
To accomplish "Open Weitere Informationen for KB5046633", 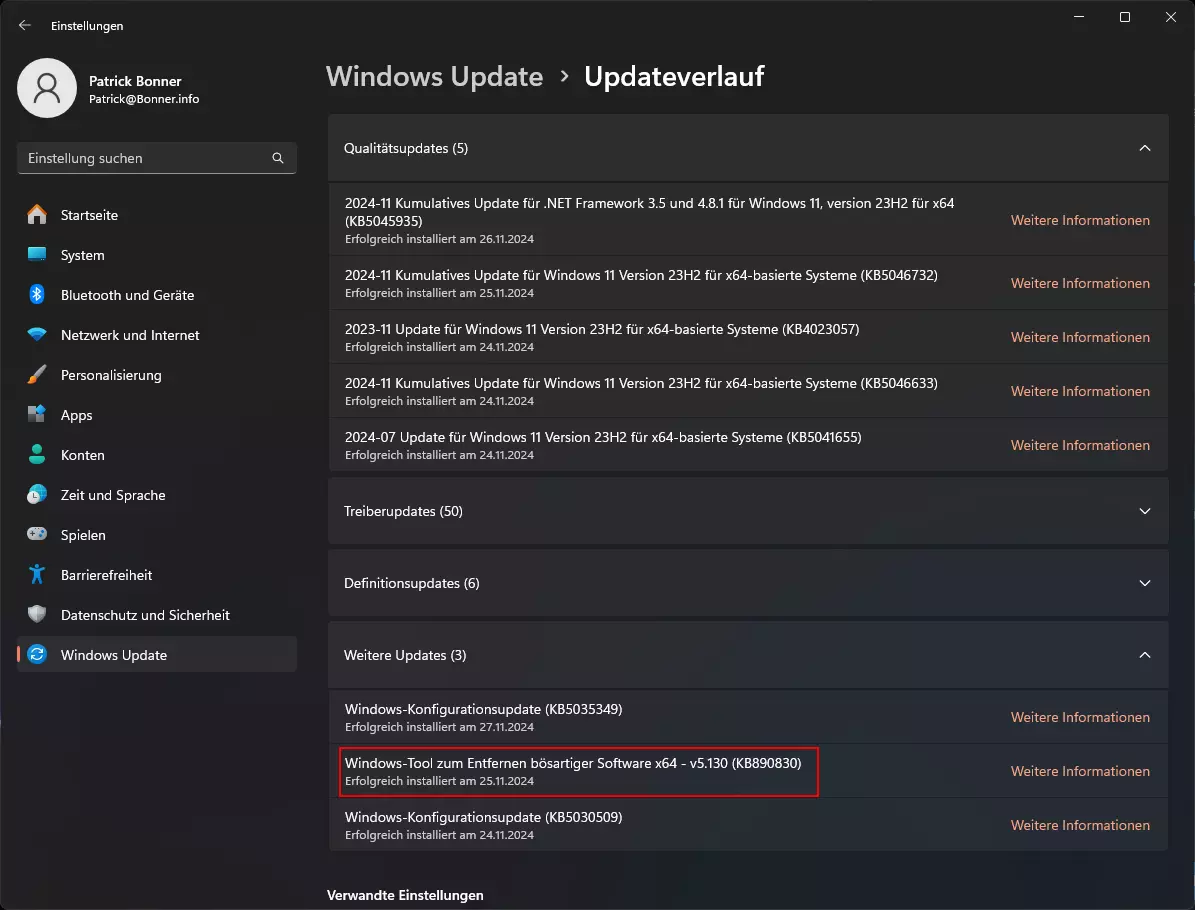I will pyautogui.click(x=1080, y=391).
